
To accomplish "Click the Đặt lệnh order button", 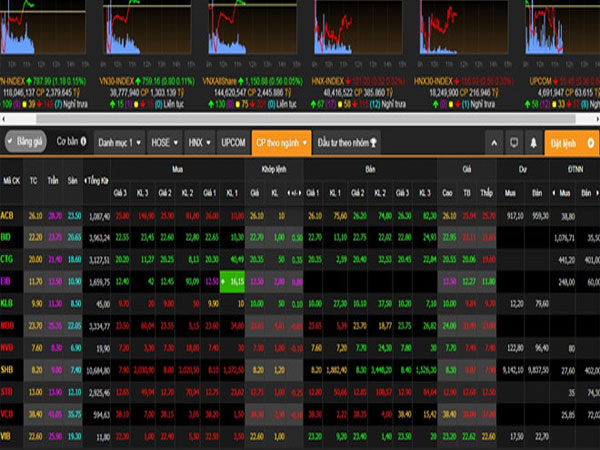I will (x=572, y=143).
